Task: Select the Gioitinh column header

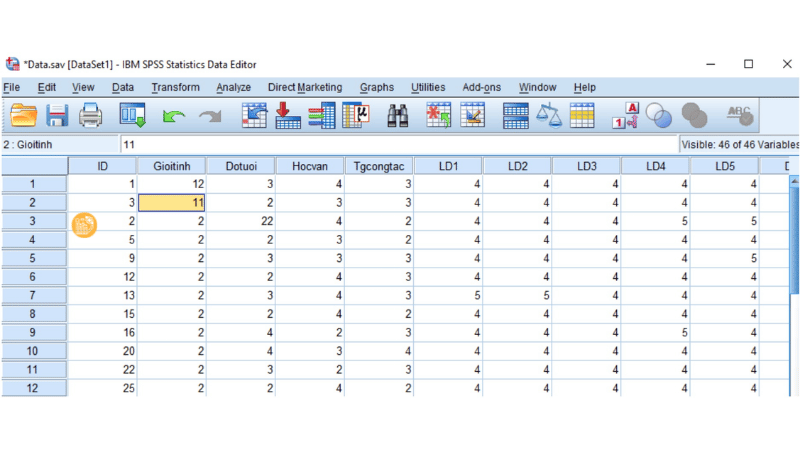Action: pos(172,165)
